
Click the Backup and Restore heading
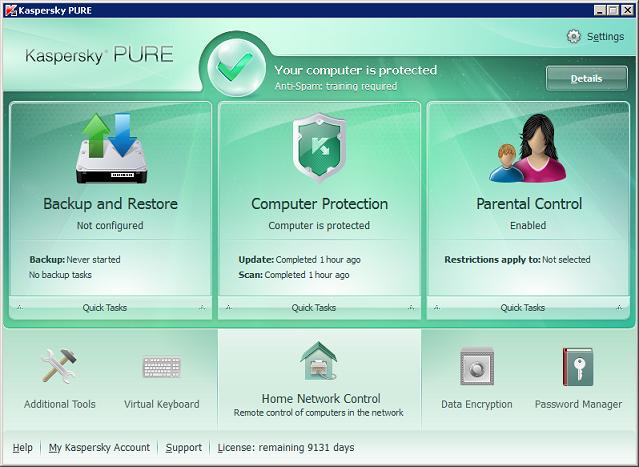[110, 204]
